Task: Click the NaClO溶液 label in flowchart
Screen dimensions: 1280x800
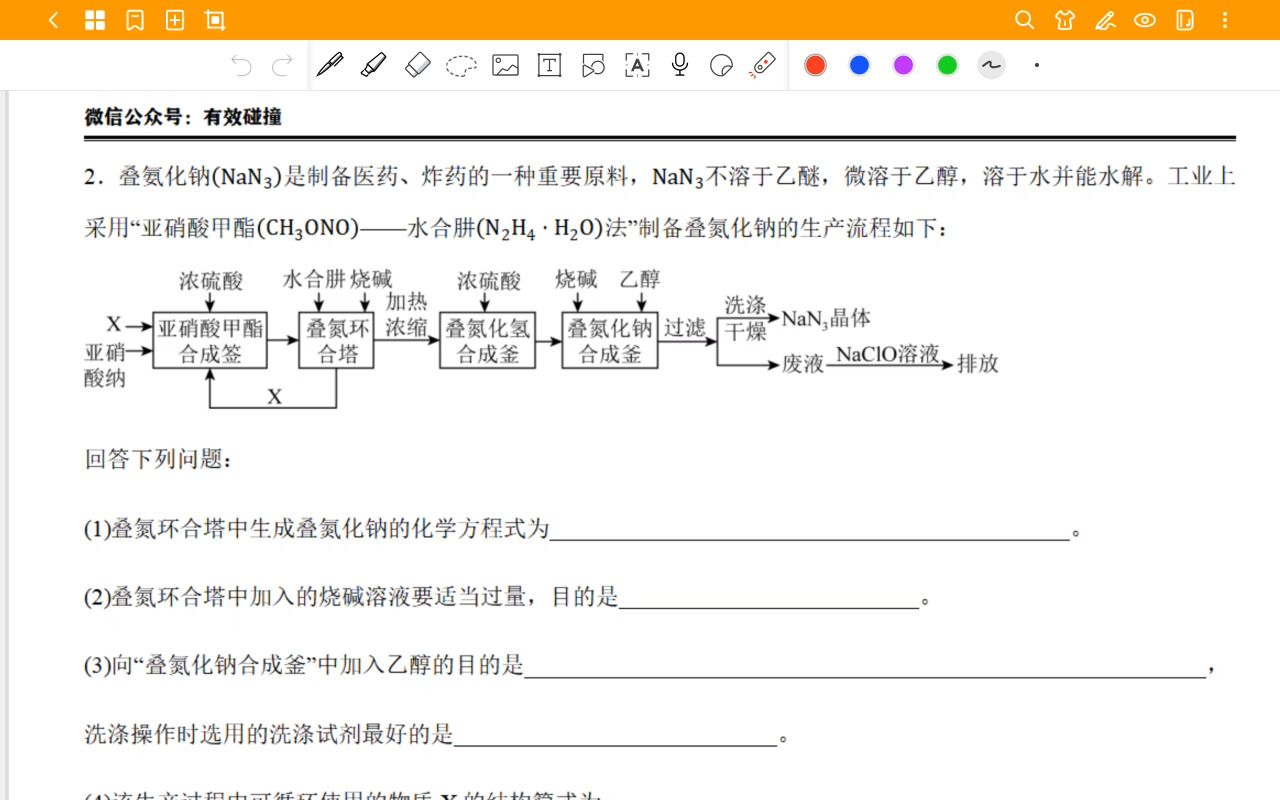Action: click(x=888, y=354)
